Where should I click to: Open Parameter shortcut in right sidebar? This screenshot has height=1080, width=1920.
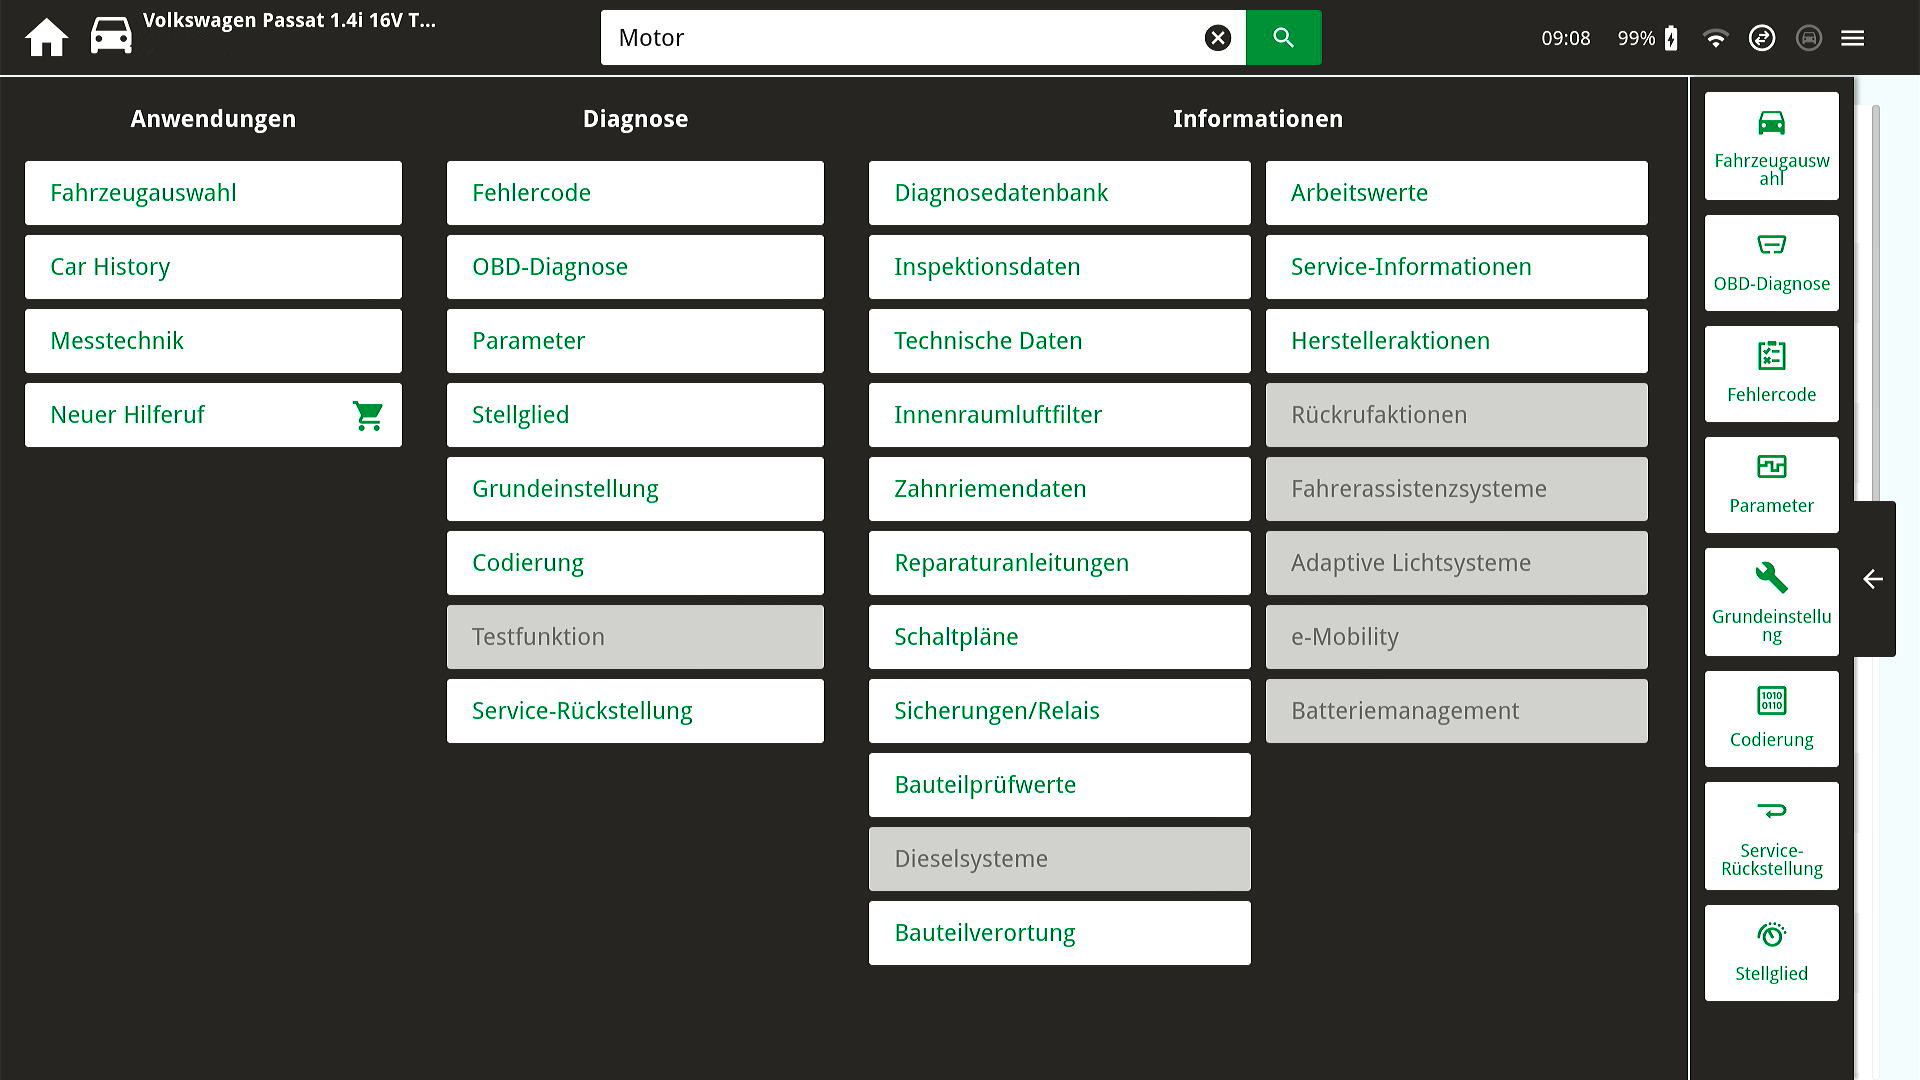coord(1771,484)
